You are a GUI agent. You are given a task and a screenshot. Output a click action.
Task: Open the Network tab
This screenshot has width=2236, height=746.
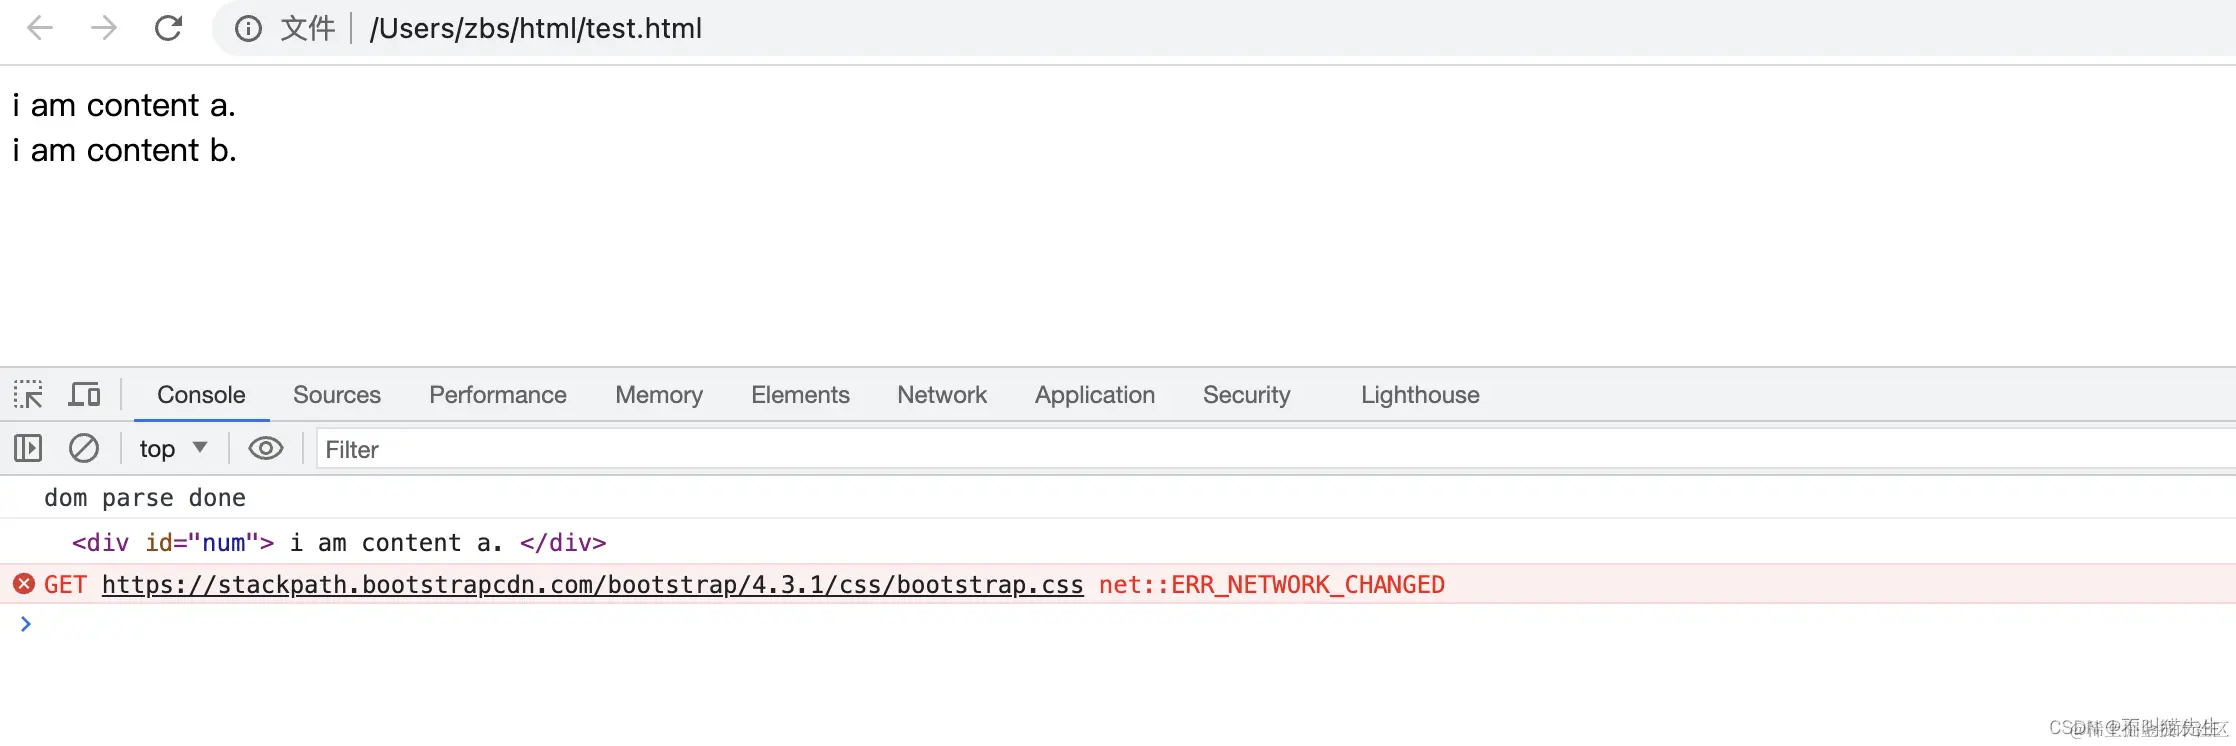point(942,395)
